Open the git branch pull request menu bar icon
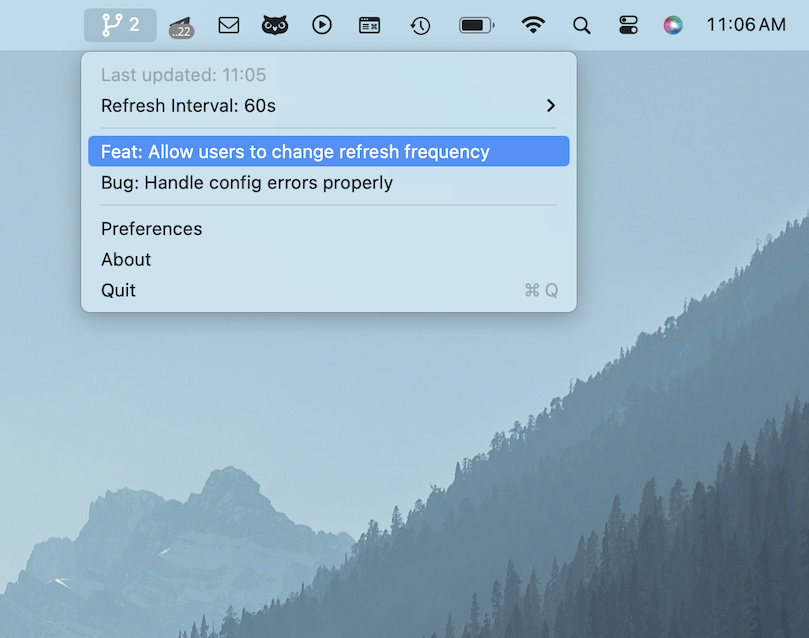The image size is (809, 638). click(x=120, y=25)
